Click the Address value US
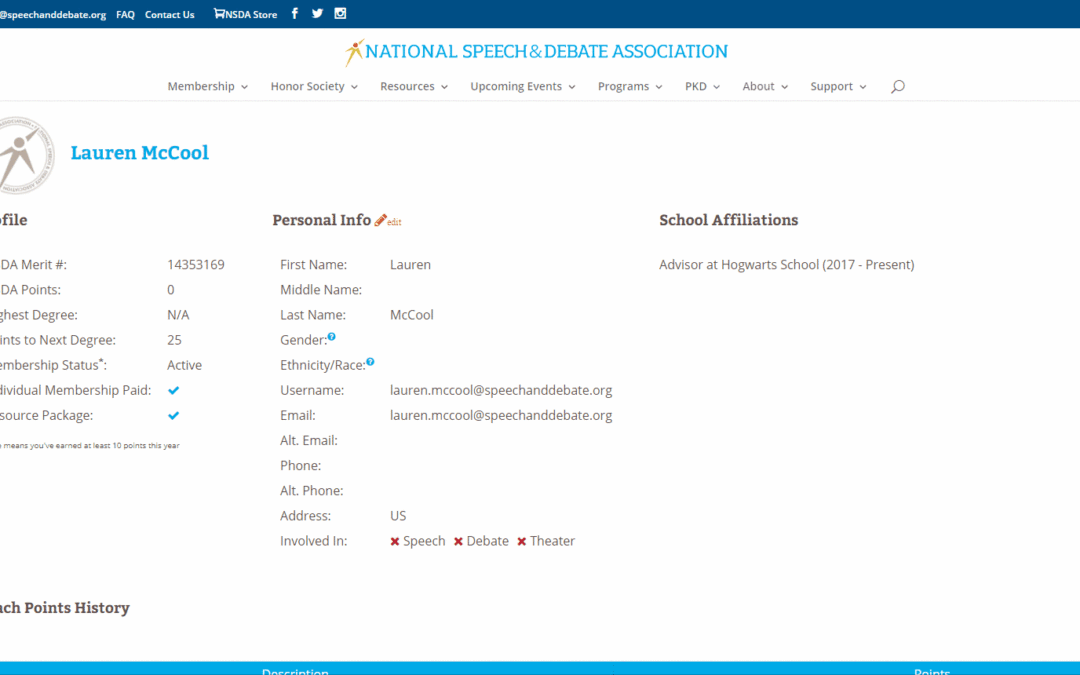The image size is (1080, 675). click(398, 516)
